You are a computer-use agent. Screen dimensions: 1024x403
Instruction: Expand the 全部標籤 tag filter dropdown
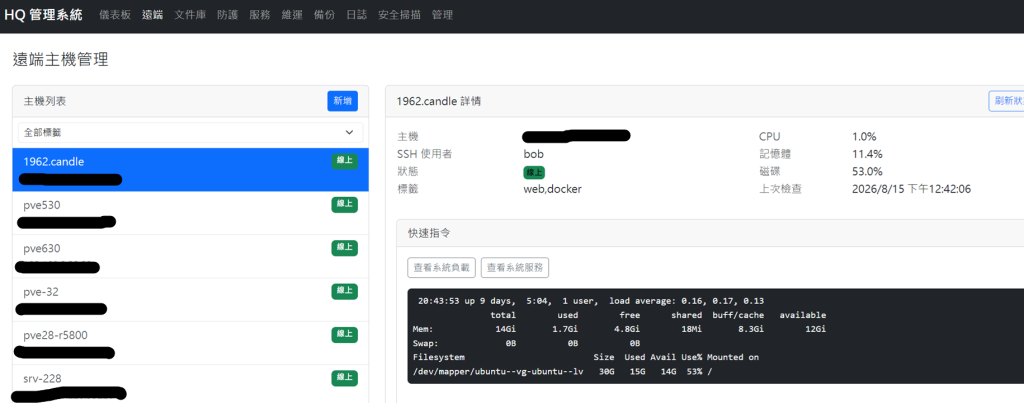pos(190,133)
